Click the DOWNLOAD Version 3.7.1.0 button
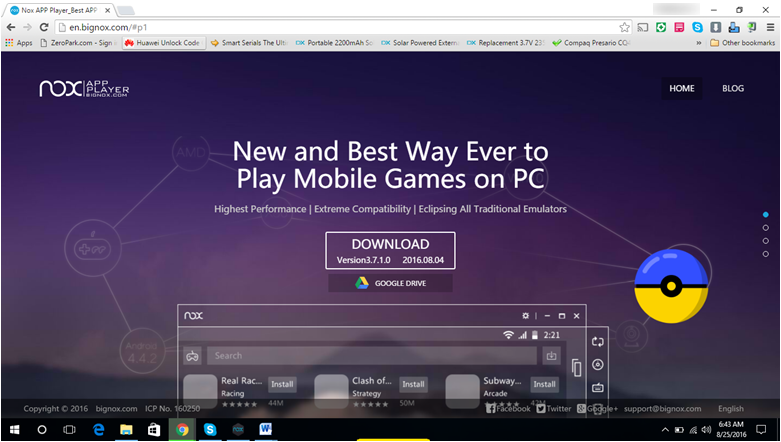Image resolution: width=781 pixels, height=442 pixels. pyautogui.click(x=390, y=251)
